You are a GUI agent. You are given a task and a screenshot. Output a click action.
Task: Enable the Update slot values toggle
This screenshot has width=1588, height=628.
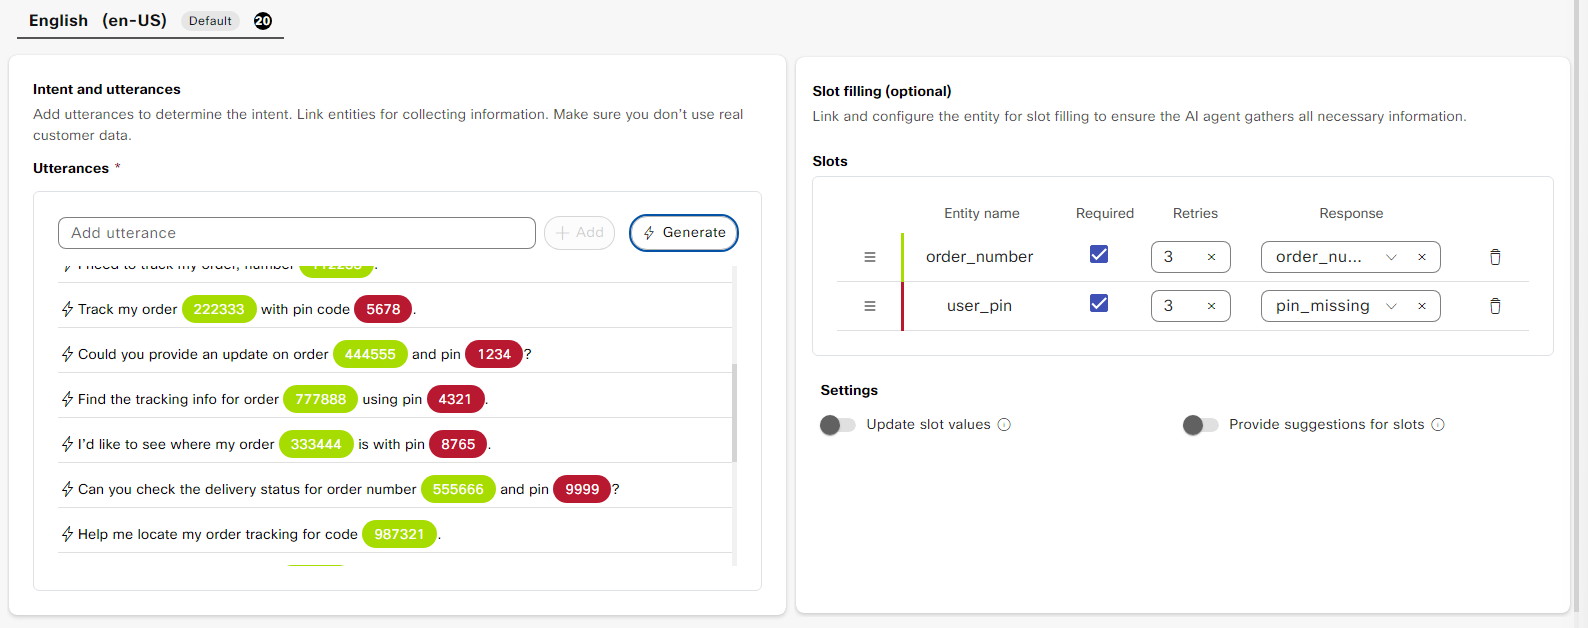click(838, 425)
